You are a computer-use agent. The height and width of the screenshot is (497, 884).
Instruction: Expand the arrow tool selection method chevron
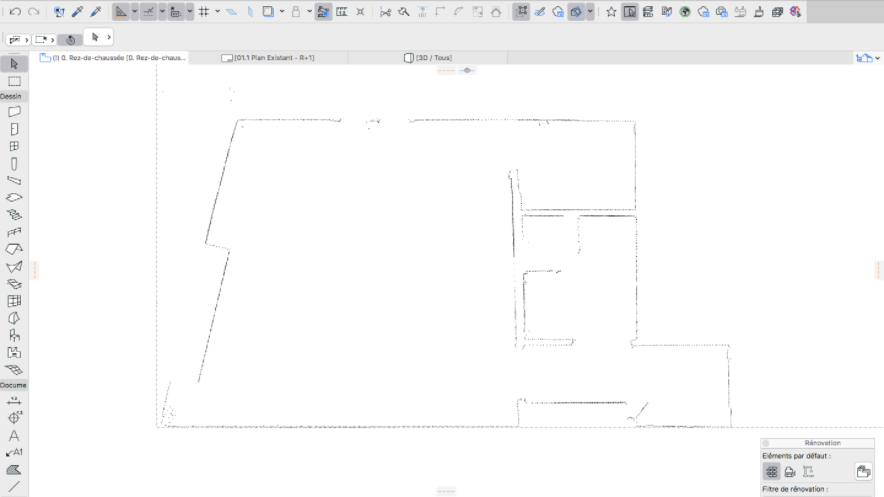coord(109,37)
